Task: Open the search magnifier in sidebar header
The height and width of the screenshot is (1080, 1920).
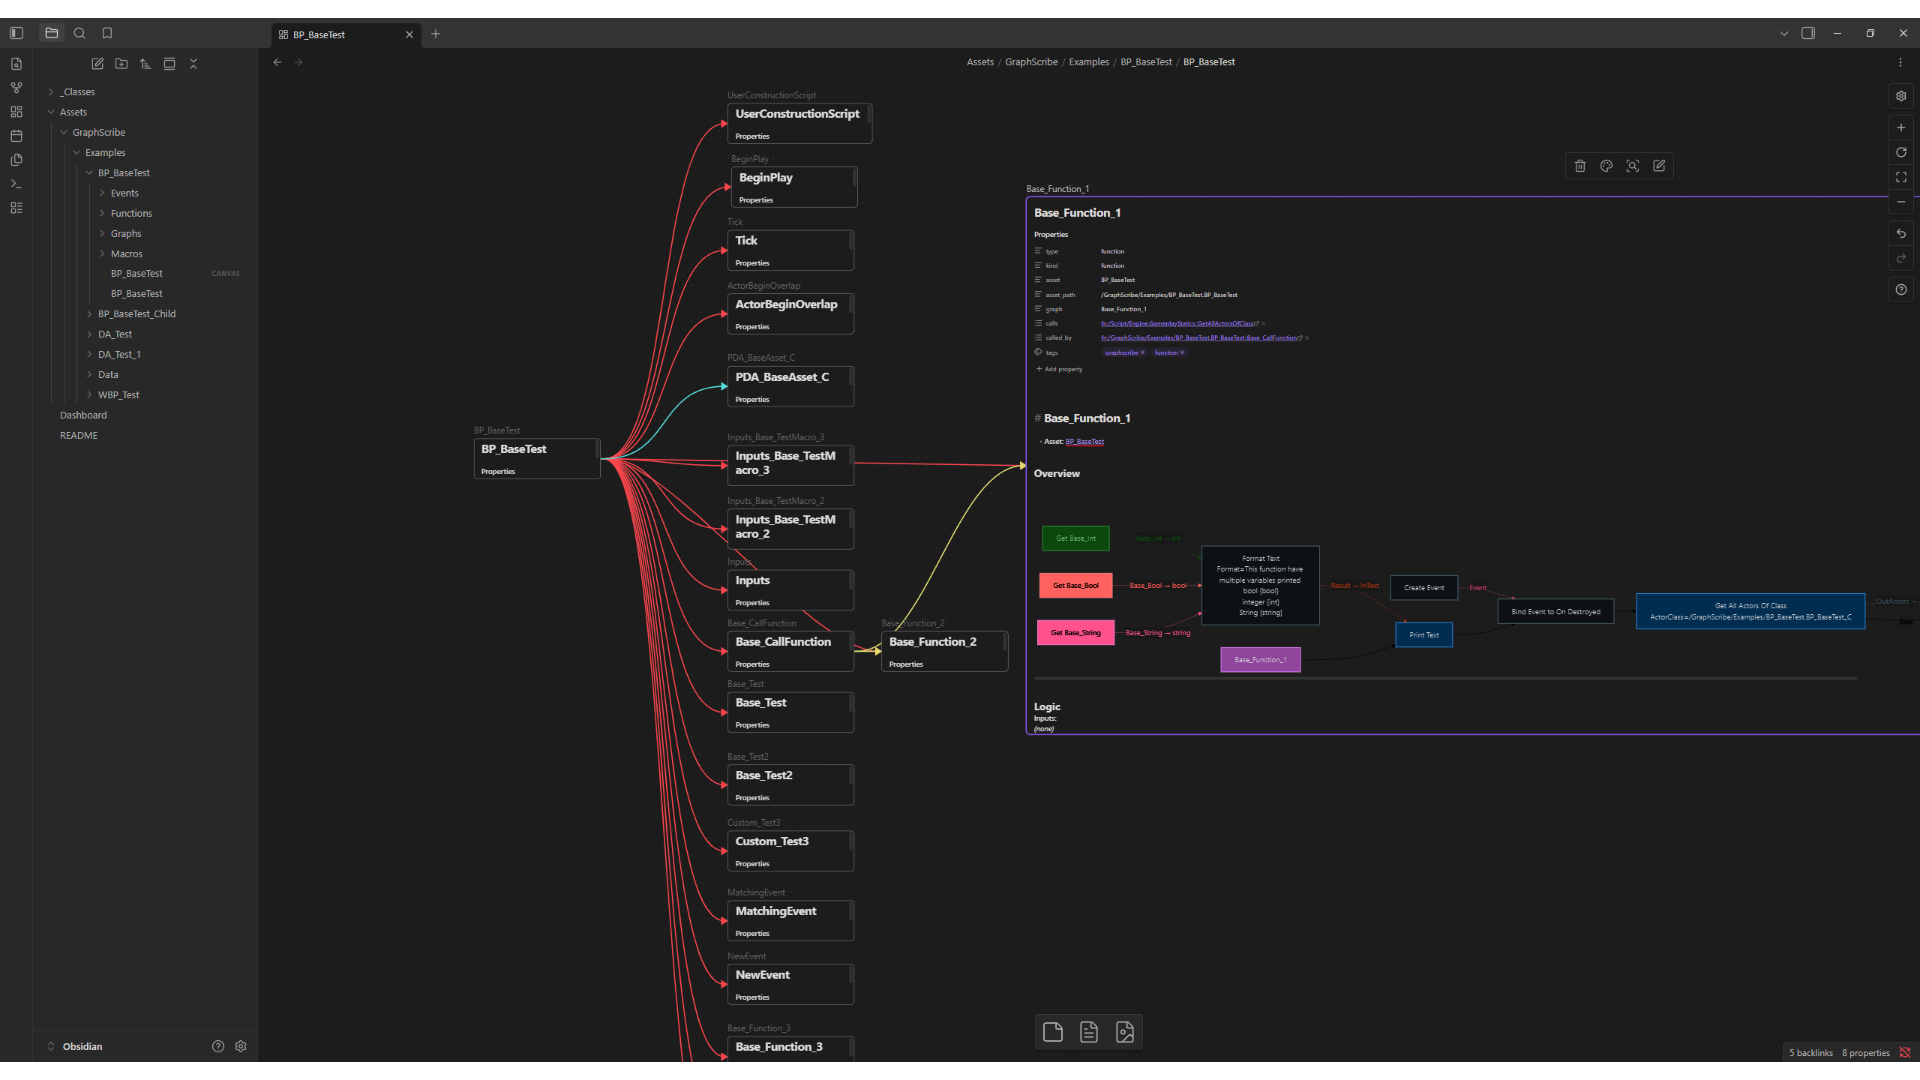Action: pos(80,33)
